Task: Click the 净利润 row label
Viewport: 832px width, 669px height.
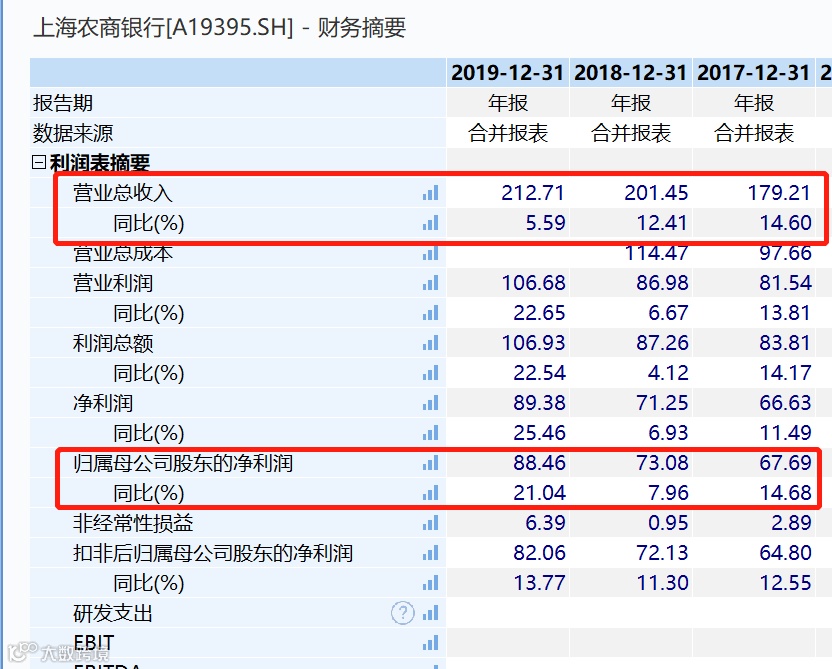Action: [x=102, y=403]
